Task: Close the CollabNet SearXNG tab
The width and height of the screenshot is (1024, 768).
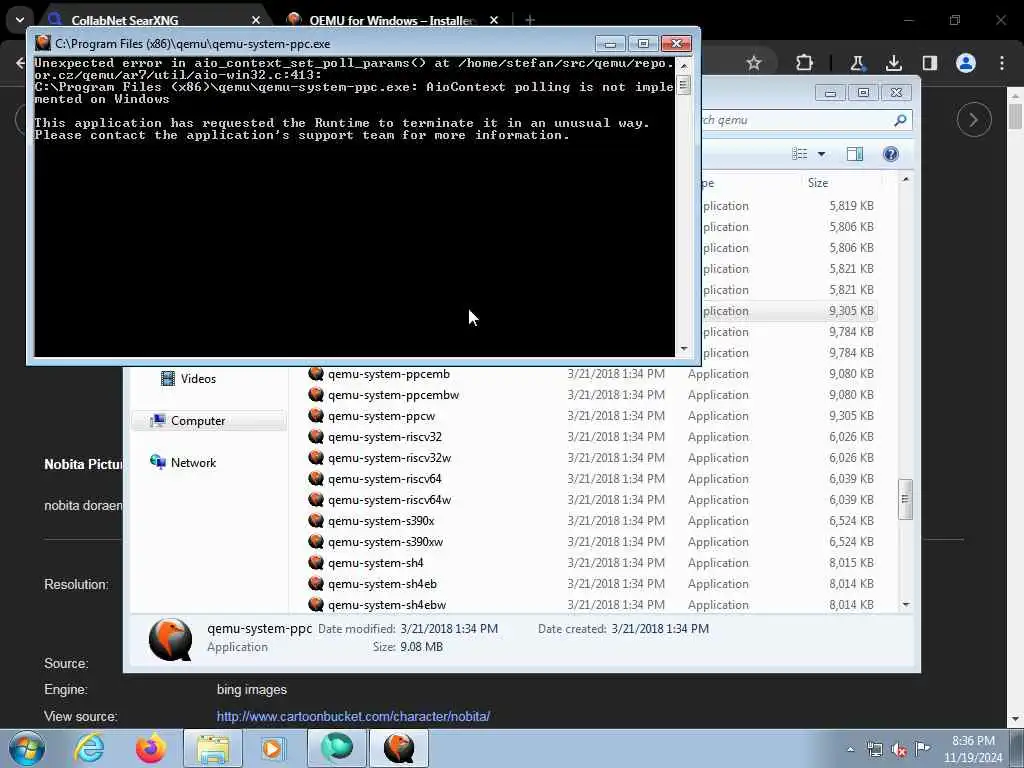Action: click(x=256, y=20)
